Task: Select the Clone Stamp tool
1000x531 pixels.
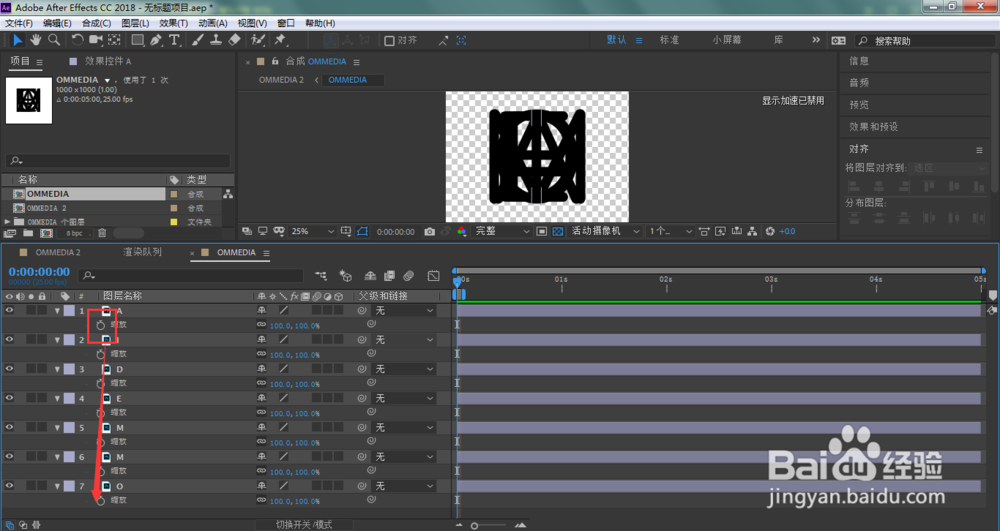Action: click(216, 40)
